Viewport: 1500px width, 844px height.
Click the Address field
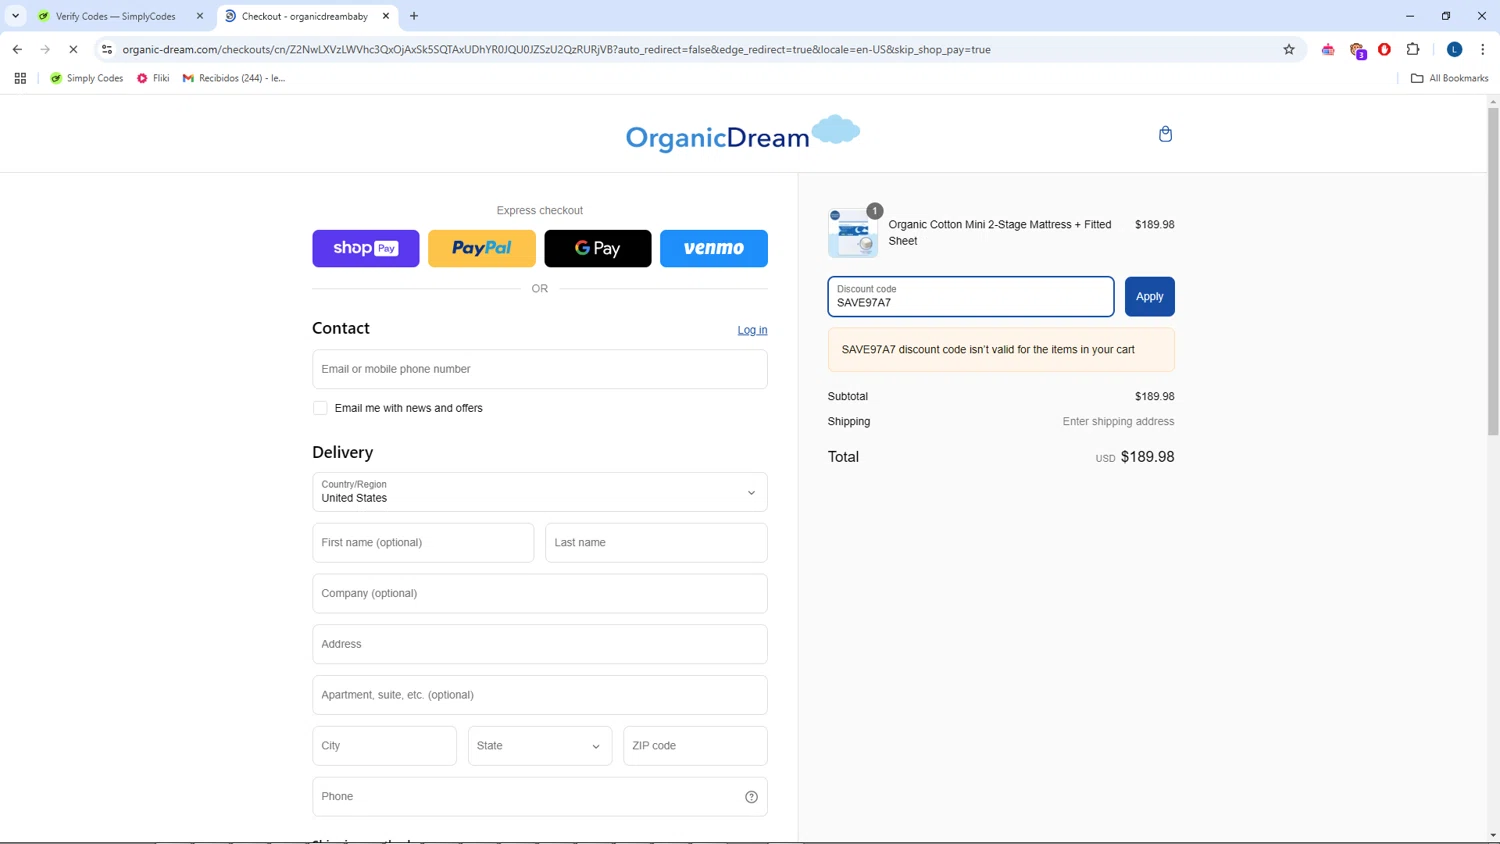(540, 644)
